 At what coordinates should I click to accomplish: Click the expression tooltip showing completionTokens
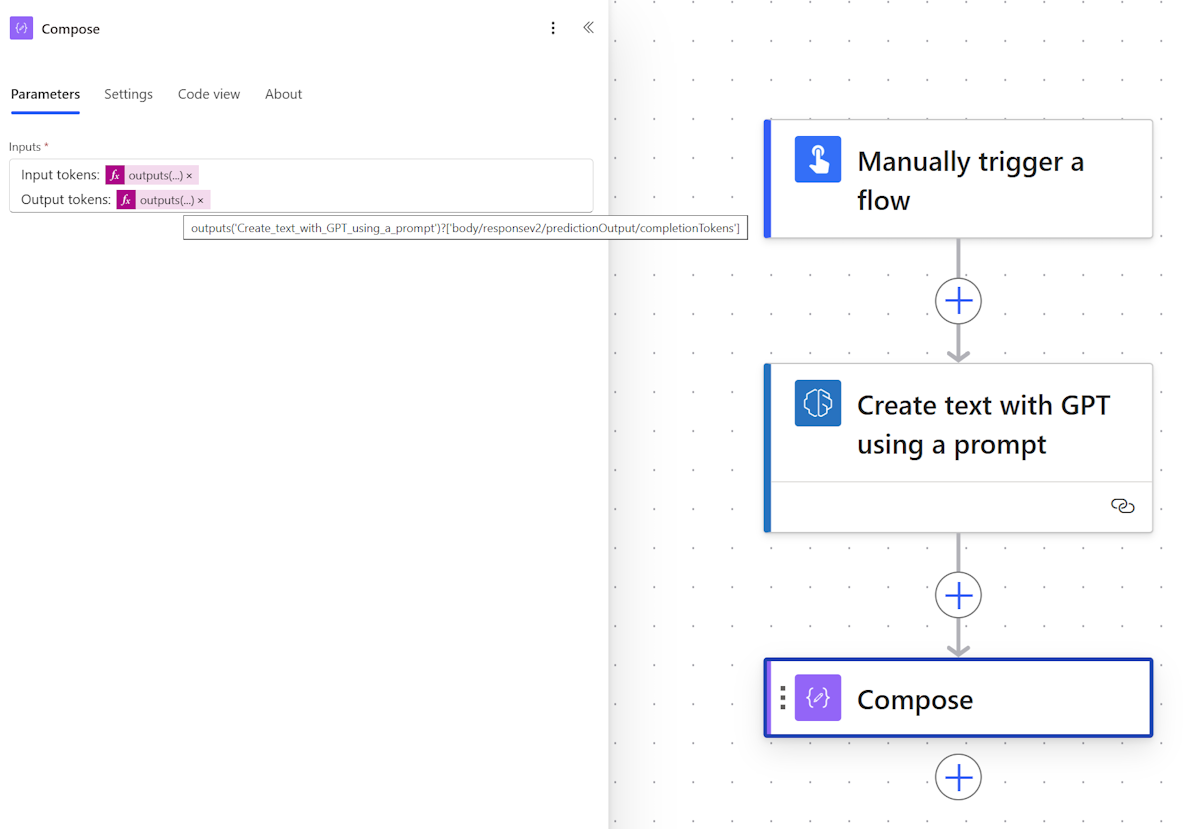[465, 228]
